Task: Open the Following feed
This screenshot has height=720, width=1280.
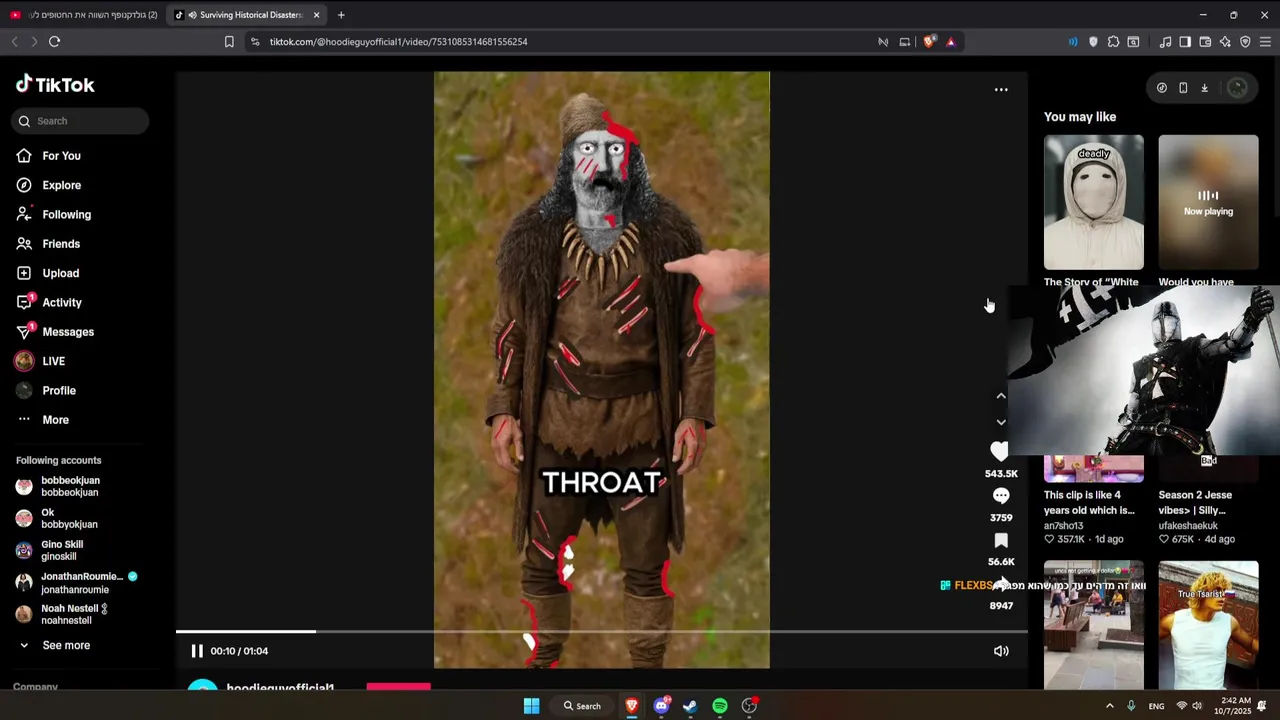Action: (x=66, y=214)
